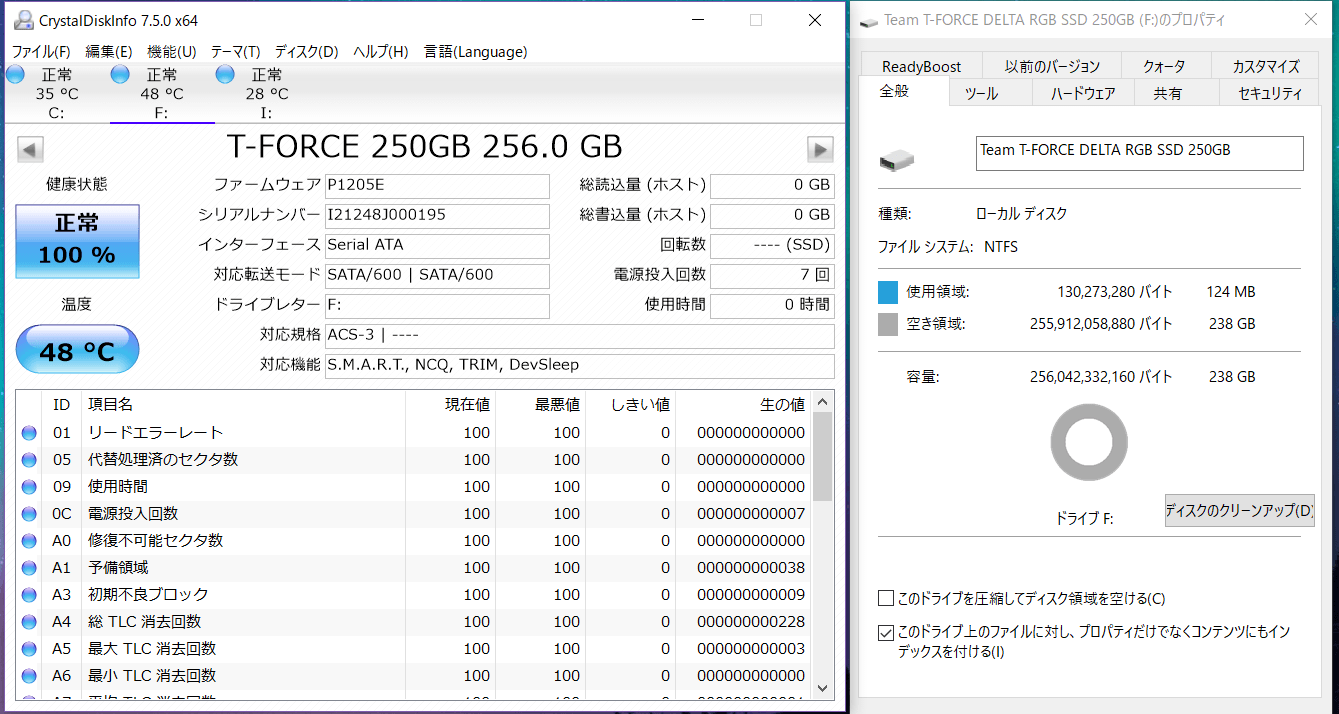
Task: Click raw value 000000000228
Action: coord(750,622)
